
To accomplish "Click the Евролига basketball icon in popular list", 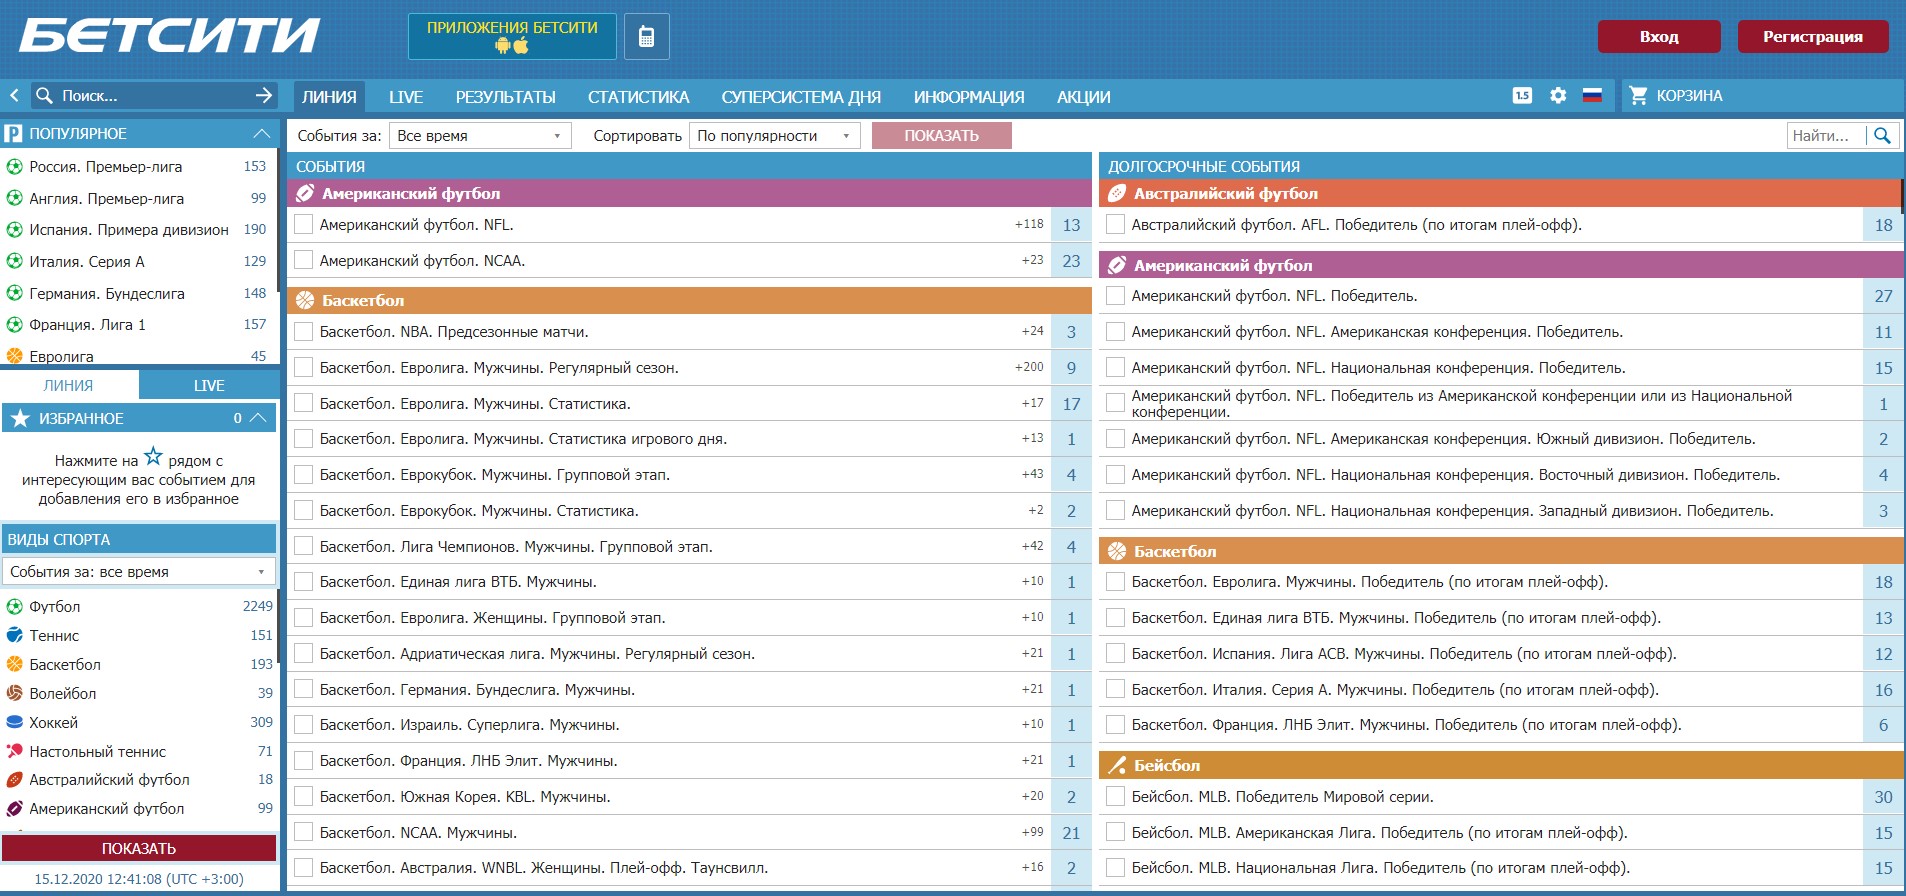I will point(15,356).
